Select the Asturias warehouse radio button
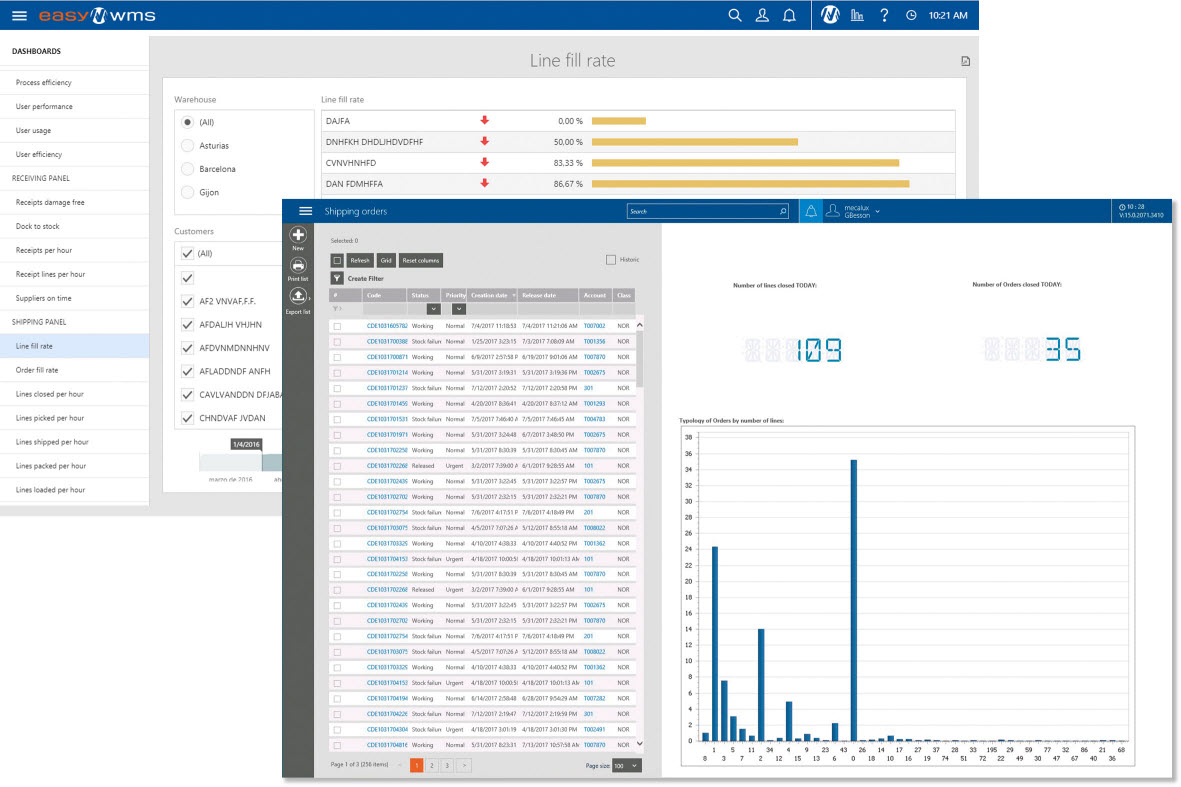Screen dimensions: 1181x787 pyautogui.click(x=188, y=146)
